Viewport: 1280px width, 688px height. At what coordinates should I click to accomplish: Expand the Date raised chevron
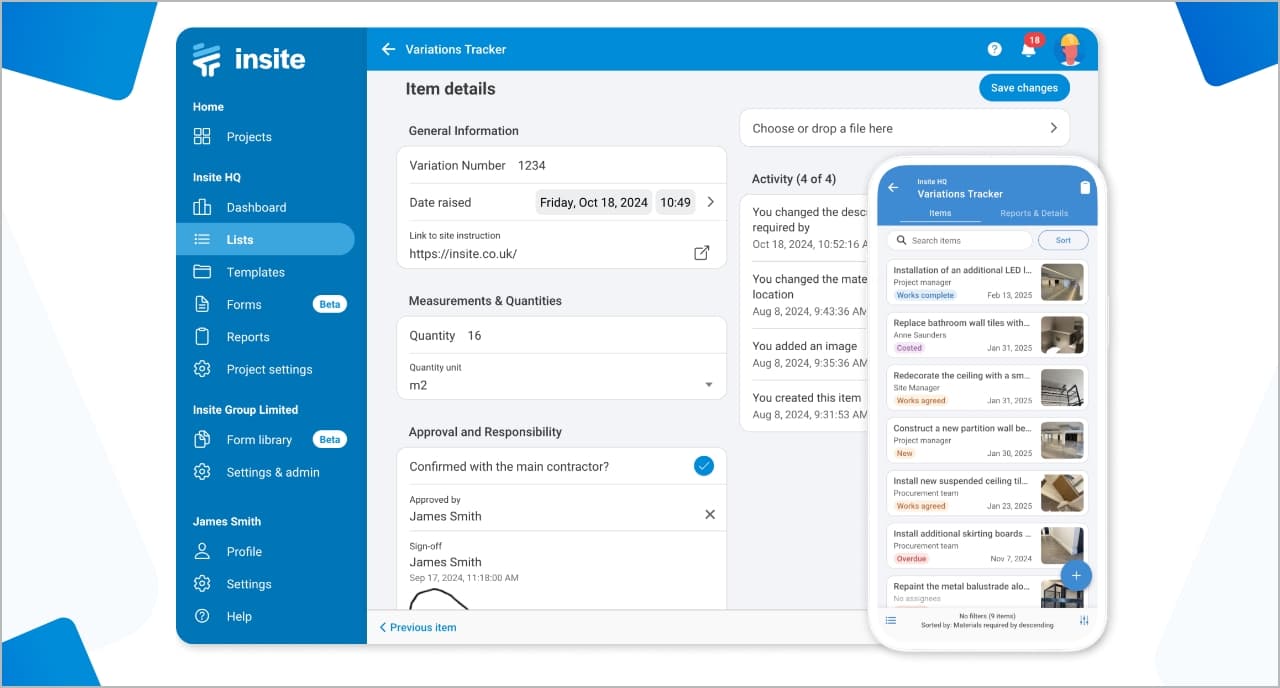coord(710,201)
